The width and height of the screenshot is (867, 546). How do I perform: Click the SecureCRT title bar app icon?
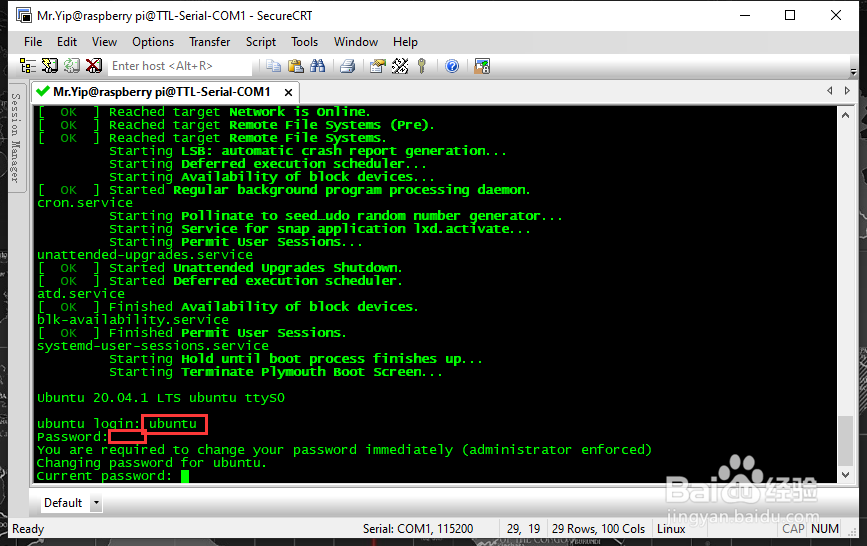tap(24, 15)
